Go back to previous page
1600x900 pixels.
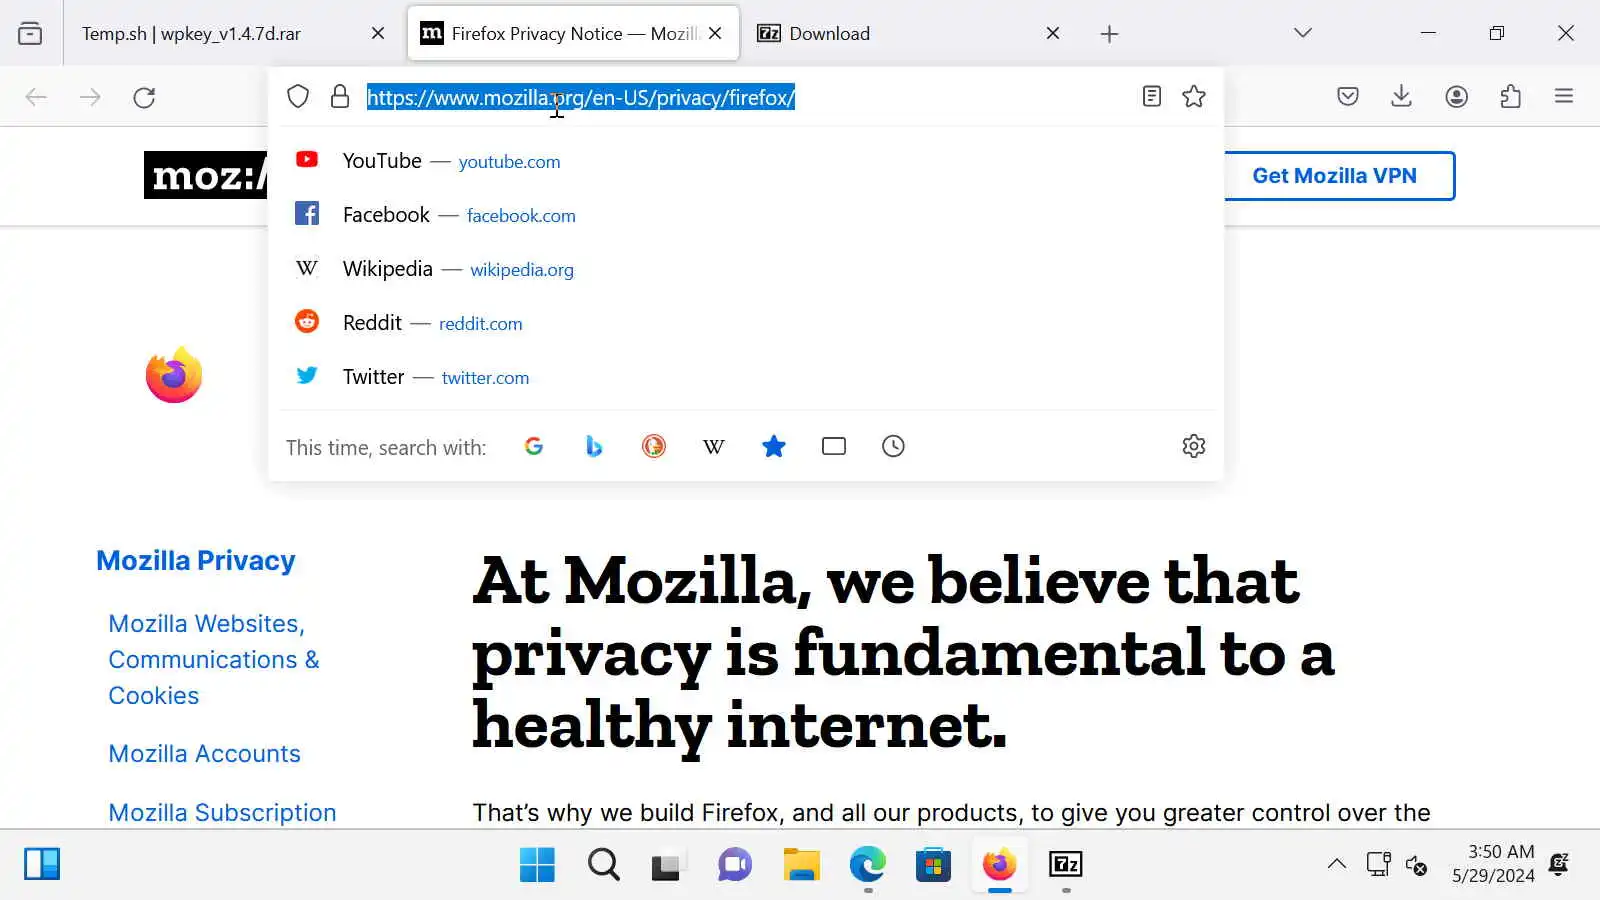pyautogui.click(x=36, y=97)
